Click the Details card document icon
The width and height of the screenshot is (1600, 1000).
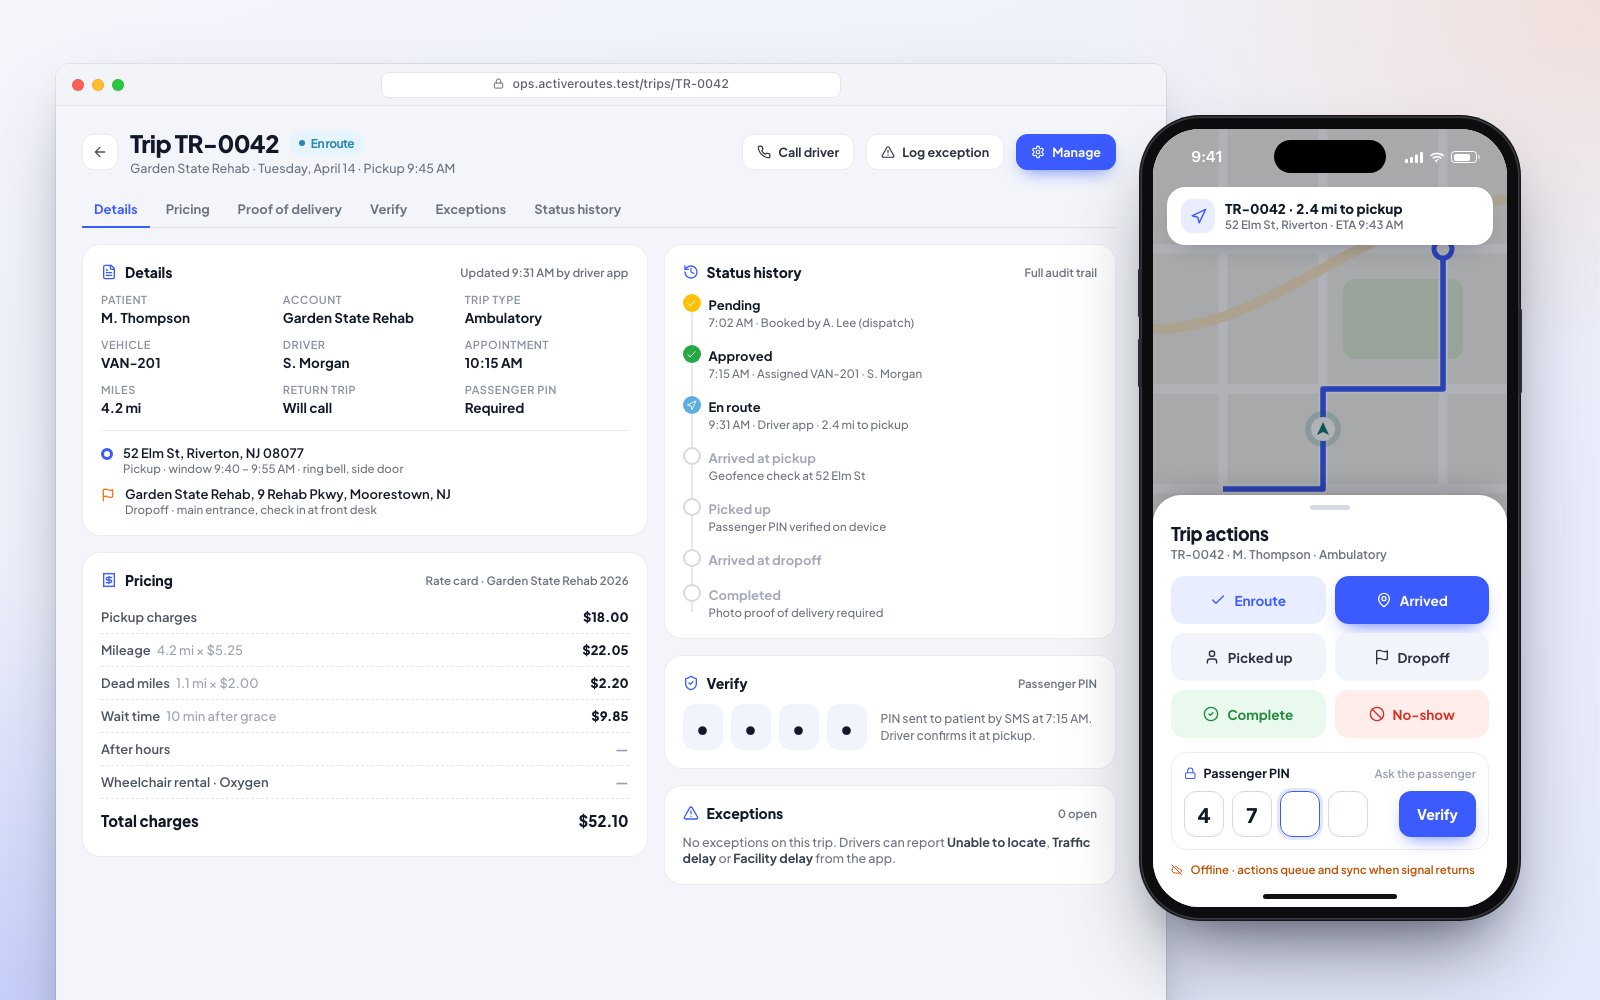tap(109, 272)
